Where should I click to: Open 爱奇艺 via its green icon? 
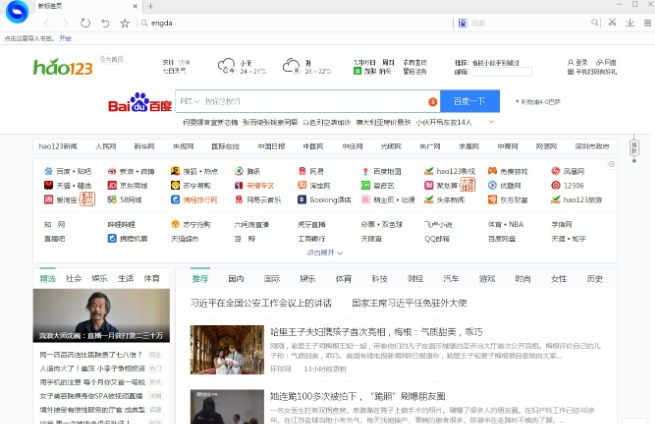tap(366, 185)
